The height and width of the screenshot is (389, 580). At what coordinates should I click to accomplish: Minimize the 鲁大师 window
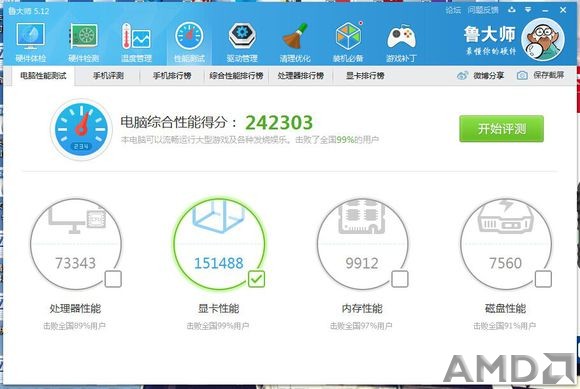click(x=545, y=10)
